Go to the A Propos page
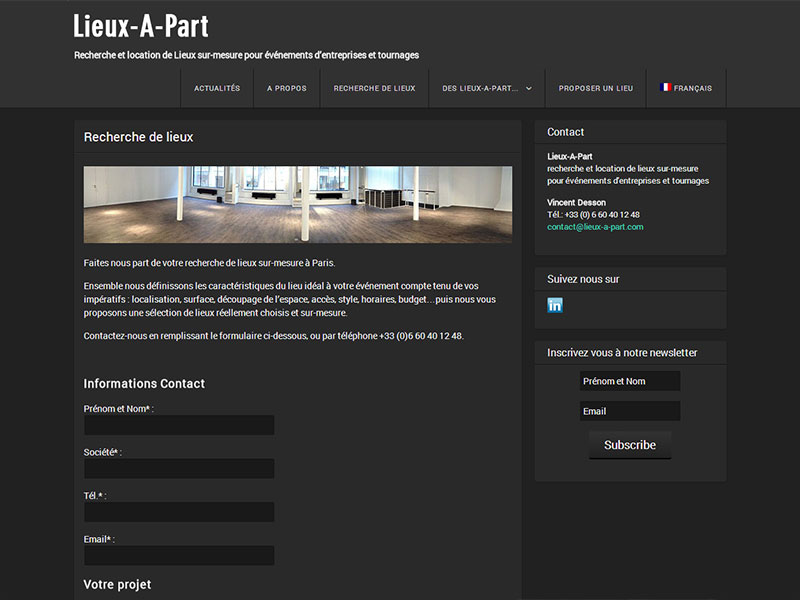 pyautogui.click(x=287, y=88)
